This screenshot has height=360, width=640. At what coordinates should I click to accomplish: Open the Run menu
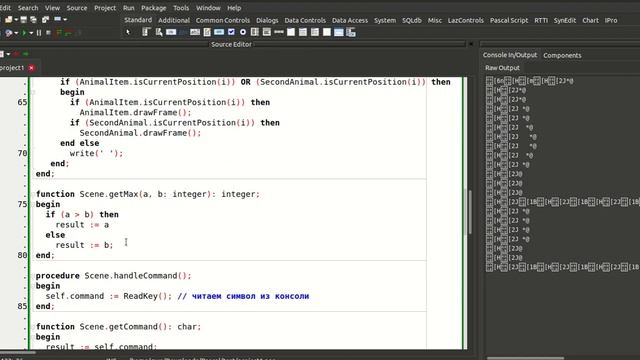coord(129,8)
